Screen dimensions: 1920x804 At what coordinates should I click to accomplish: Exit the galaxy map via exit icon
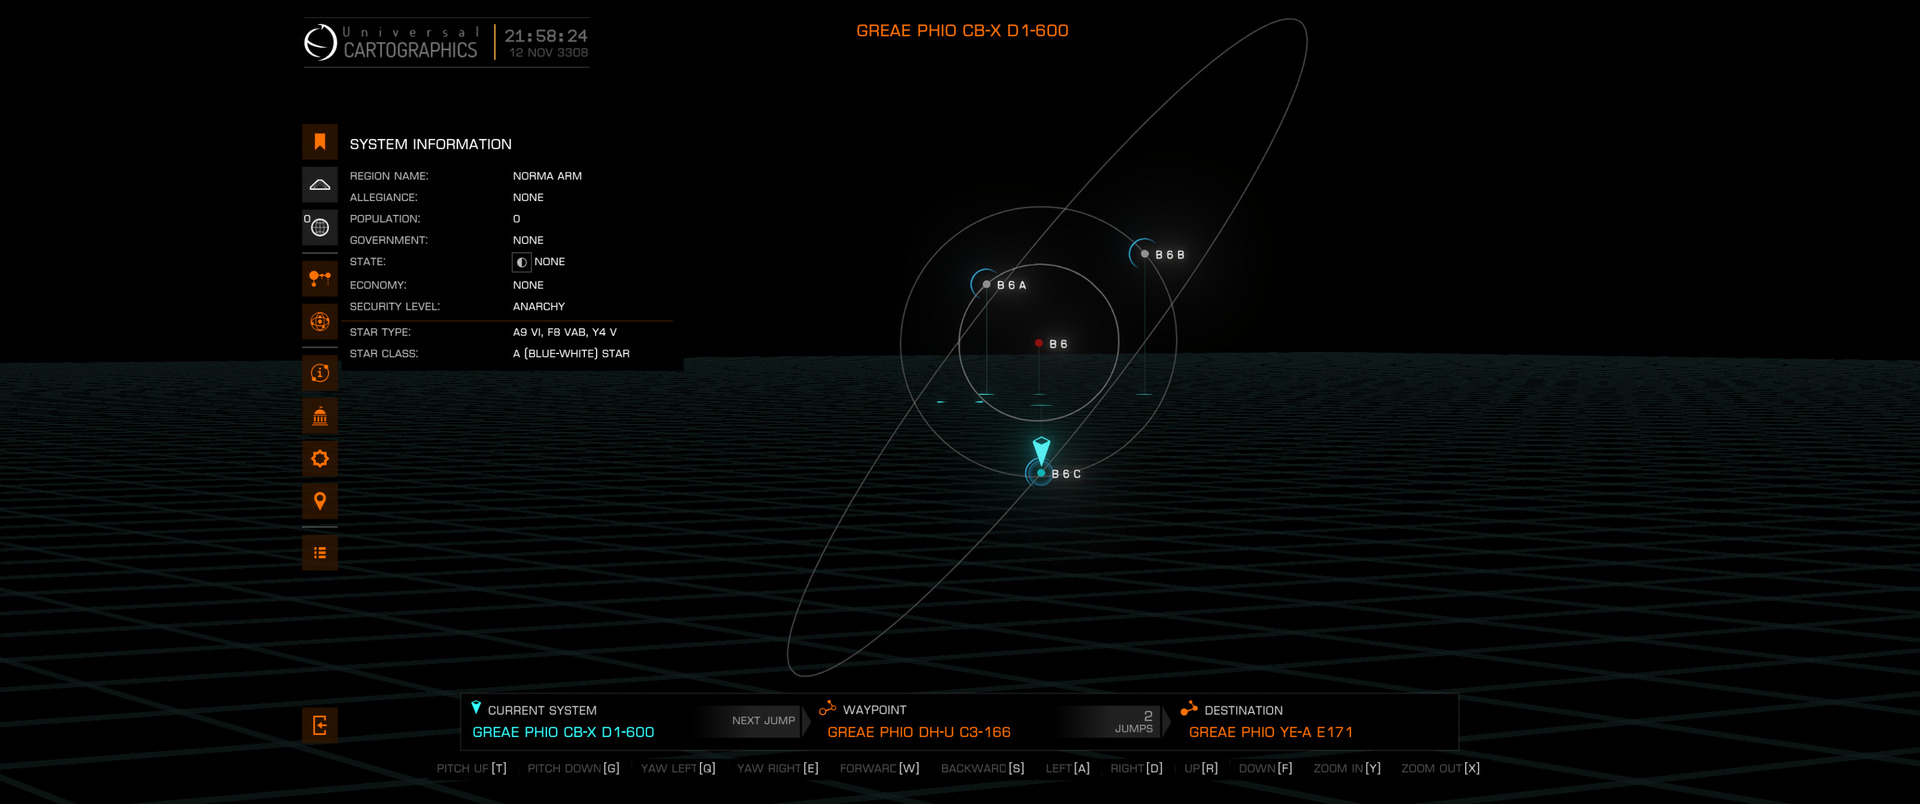(x=320, y=726)
